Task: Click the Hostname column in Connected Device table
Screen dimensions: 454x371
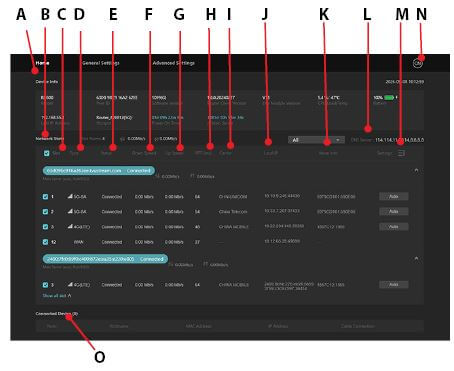Action: 119,326
